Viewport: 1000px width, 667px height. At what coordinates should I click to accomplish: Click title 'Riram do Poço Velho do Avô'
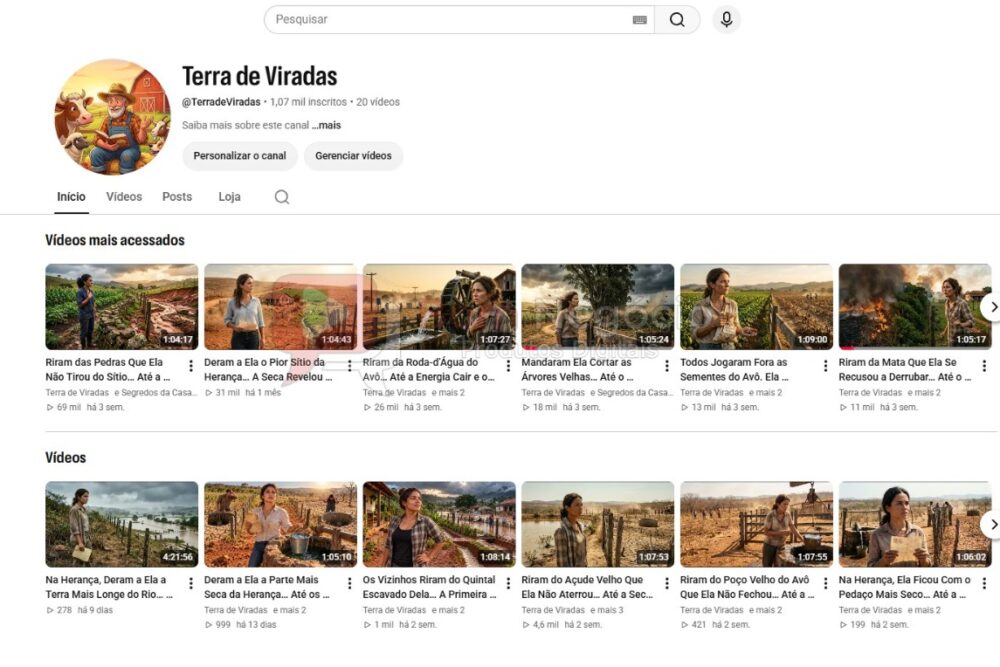747,587
